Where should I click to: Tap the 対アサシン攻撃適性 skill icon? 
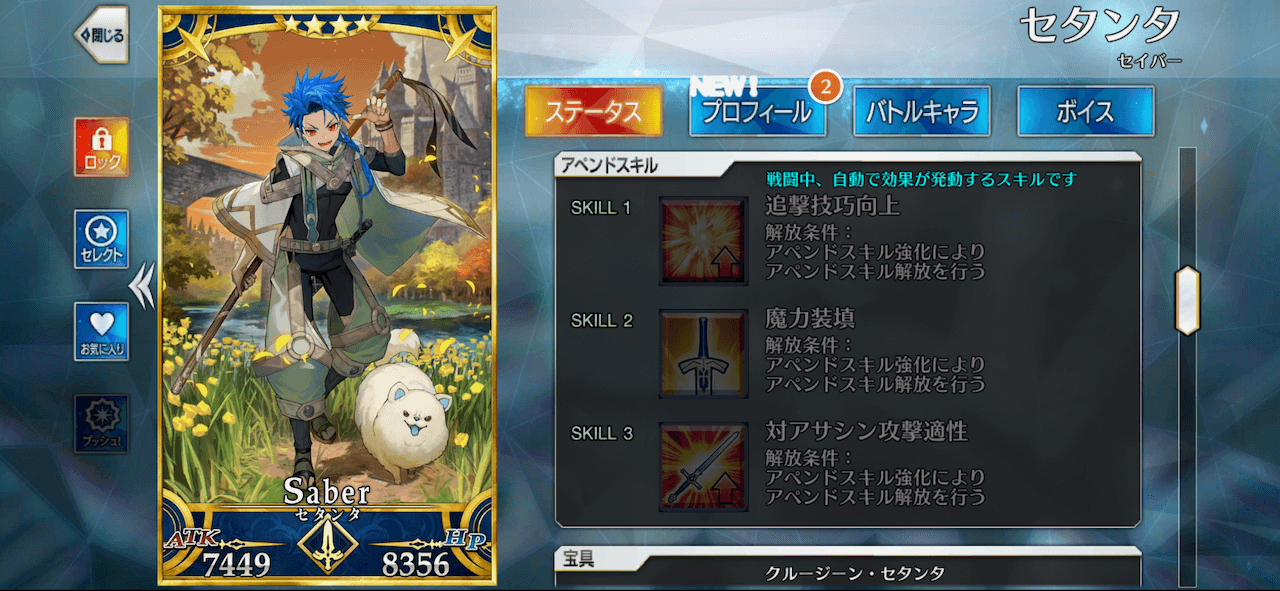703,467
